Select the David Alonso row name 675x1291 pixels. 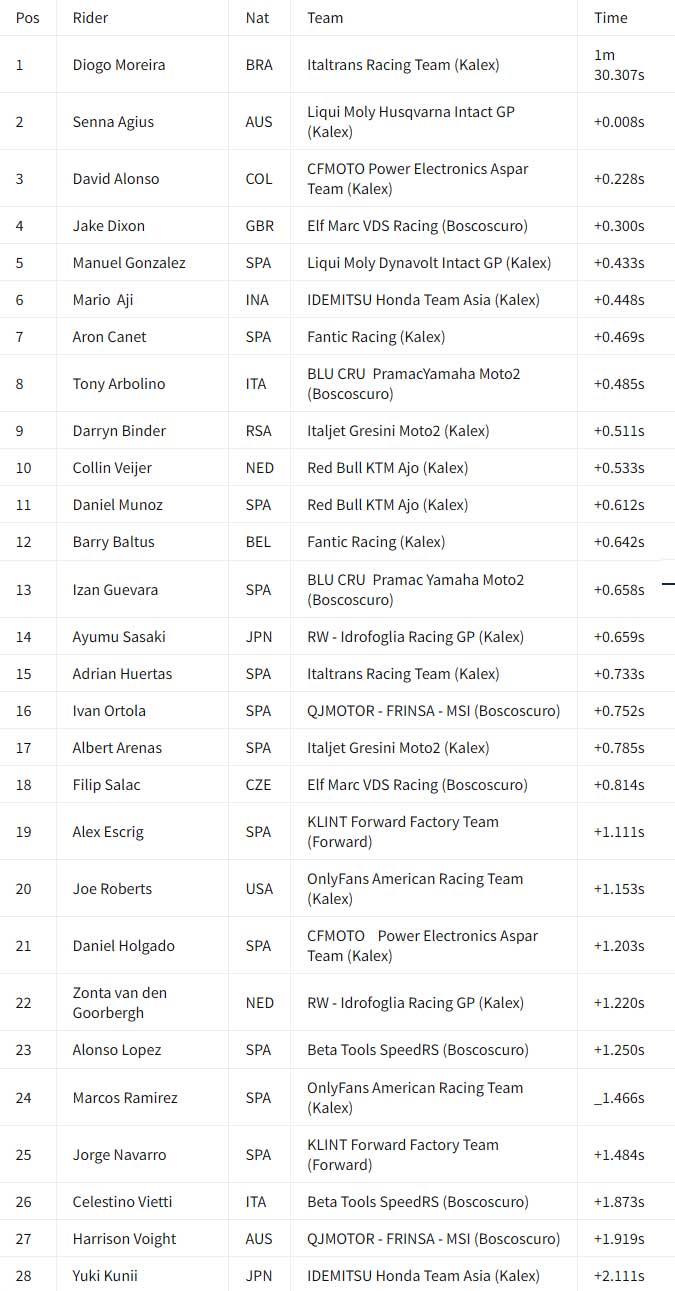pyautogui.click(x=116, y=179)
